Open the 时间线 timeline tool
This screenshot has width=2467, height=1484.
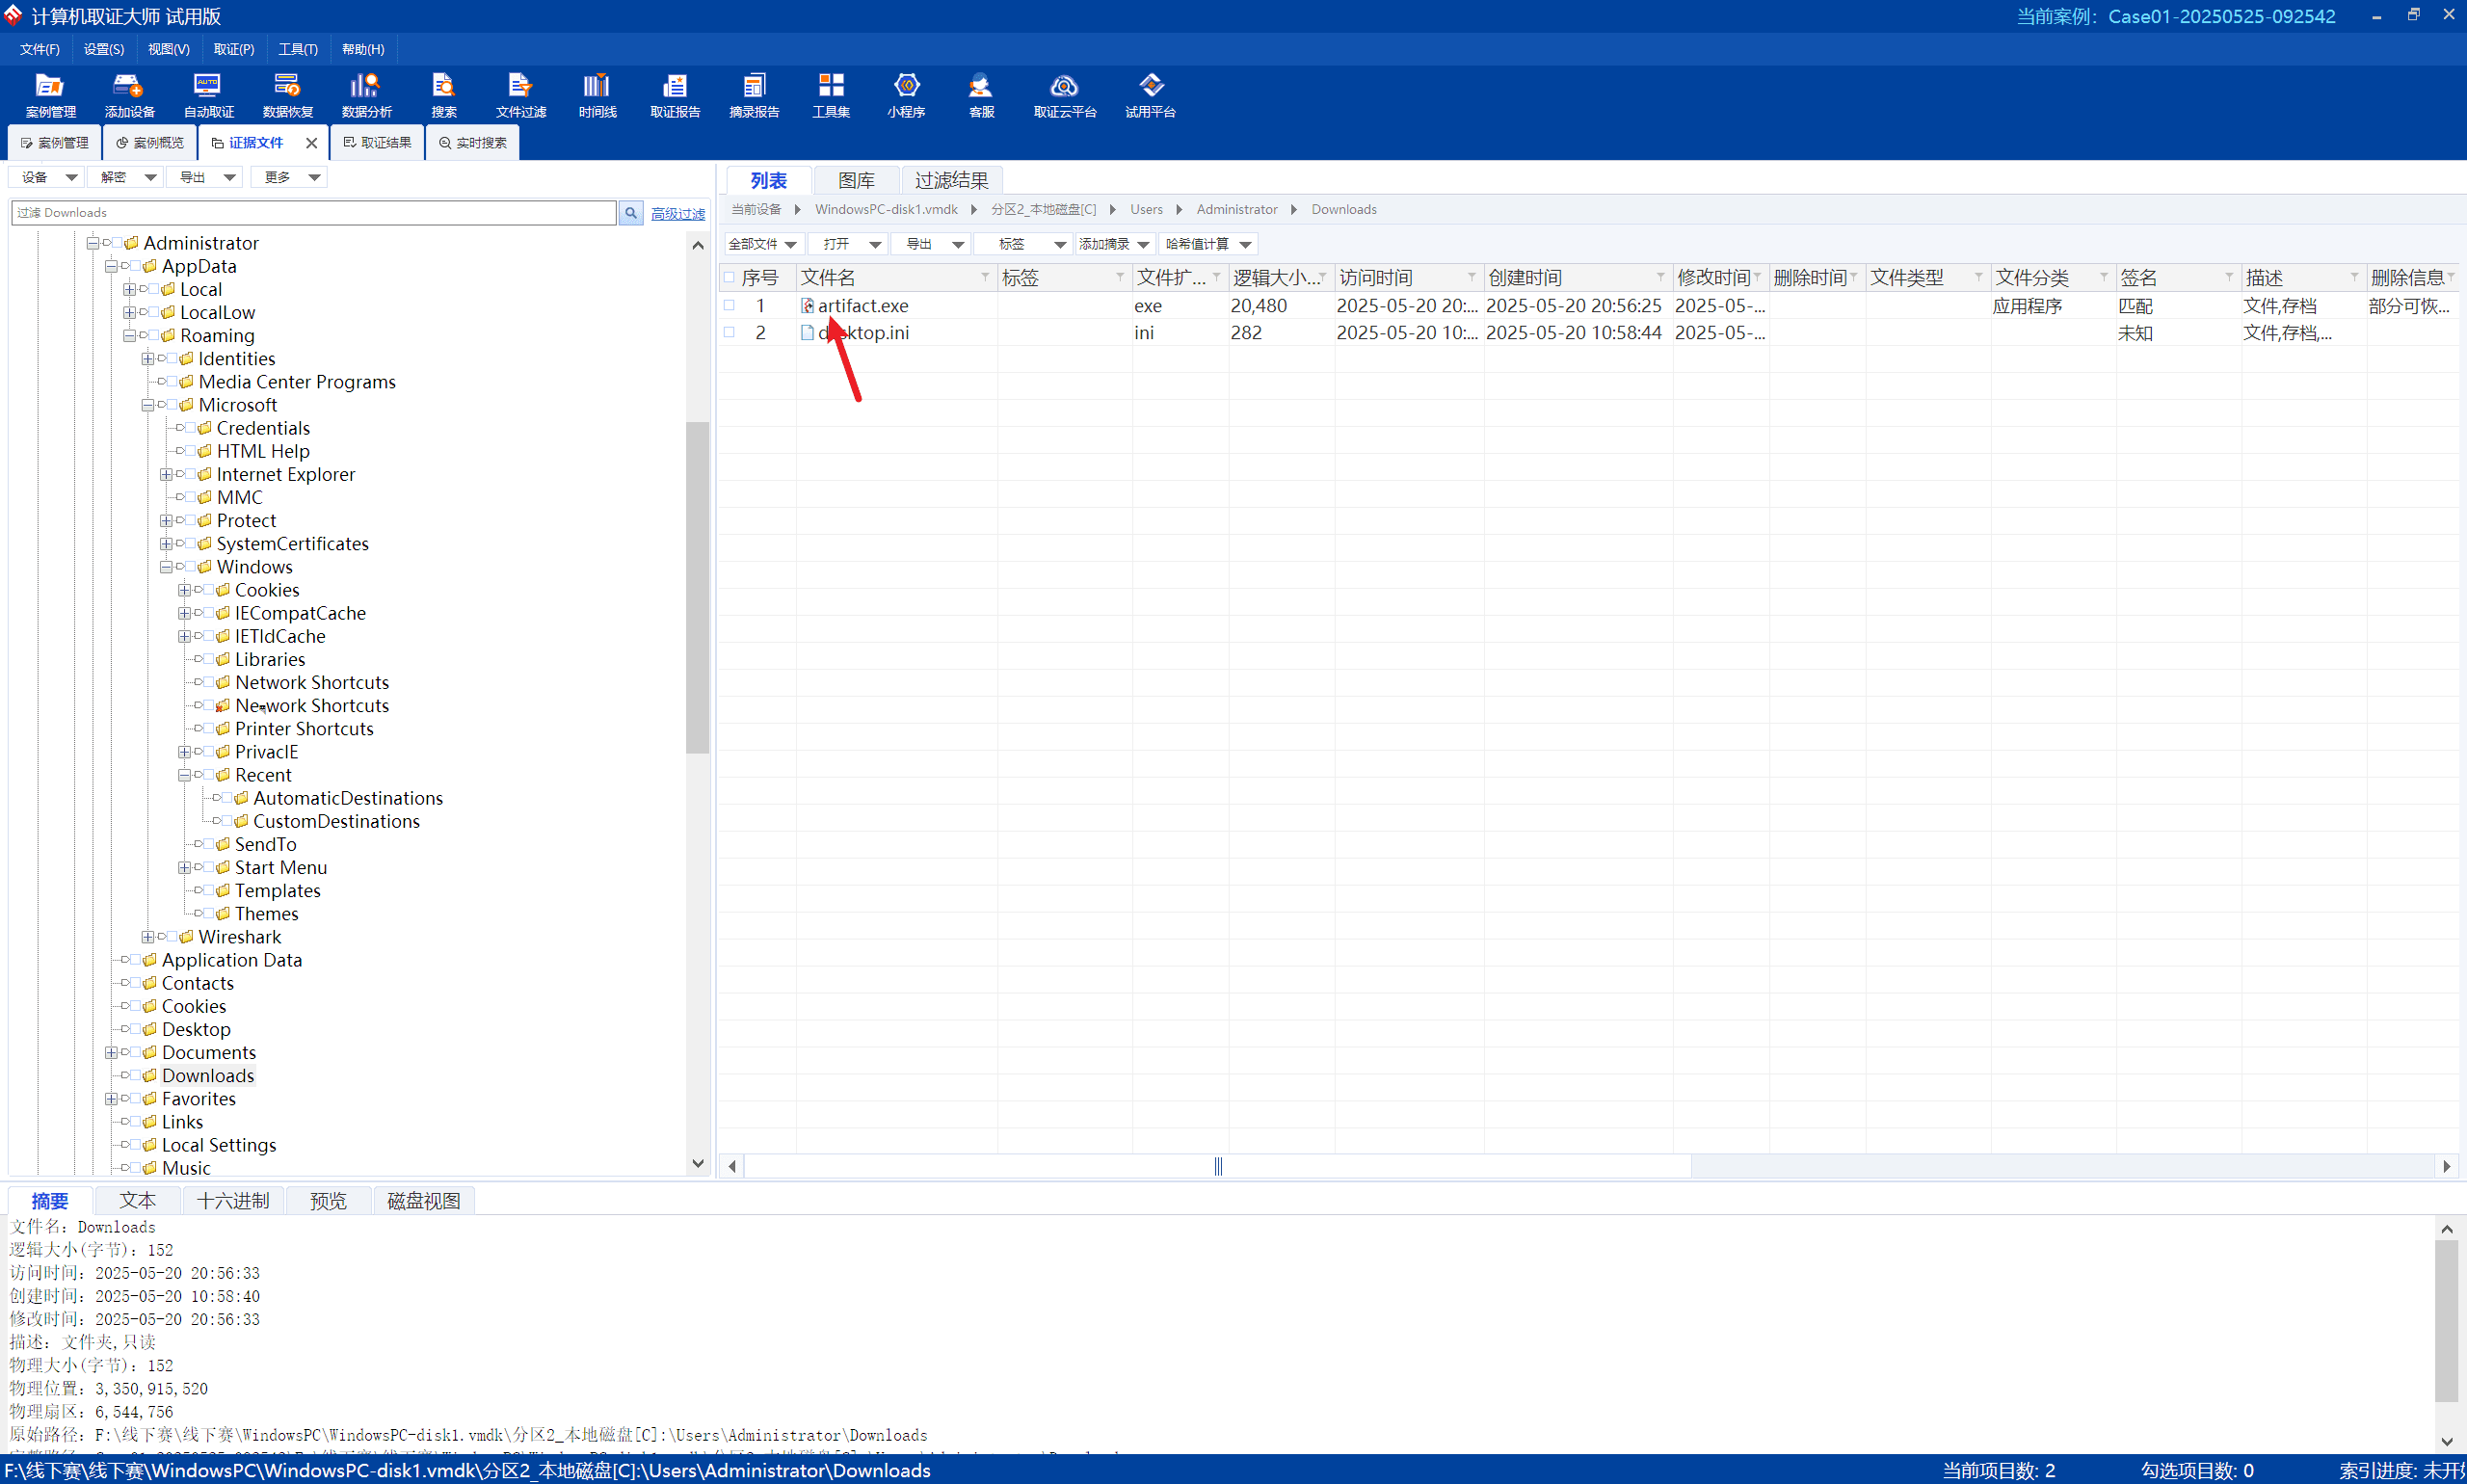click(x=597, y=96)
